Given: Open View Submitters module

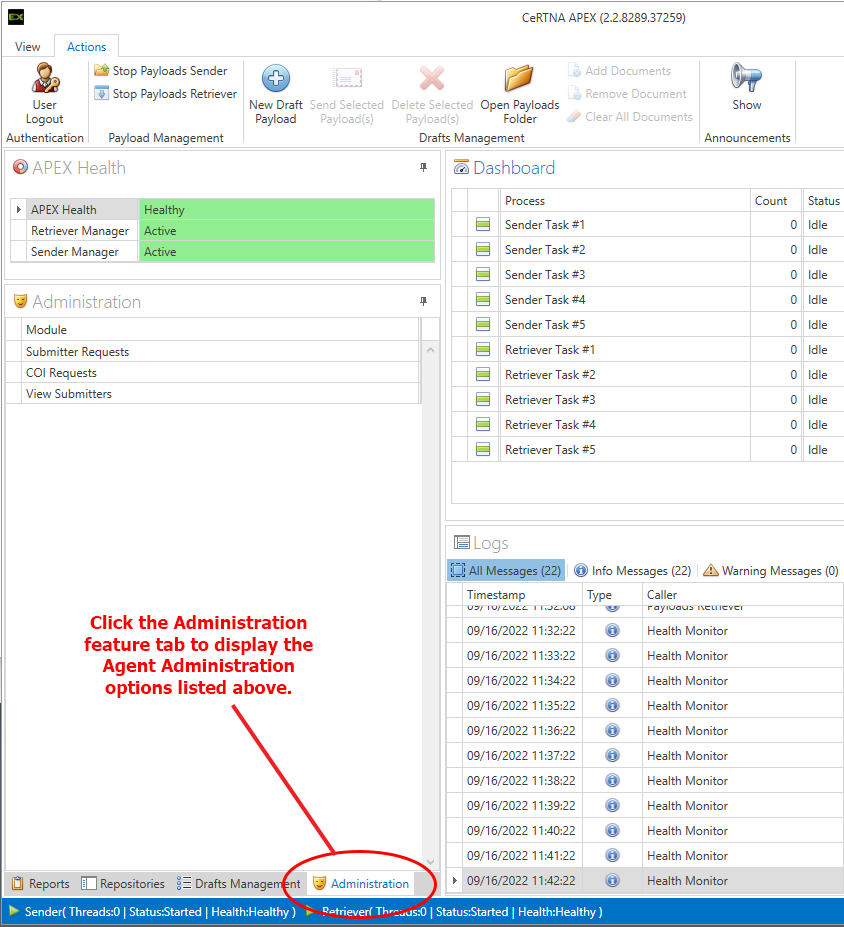Looking at the screenshot, I should [x=69, y=394].
